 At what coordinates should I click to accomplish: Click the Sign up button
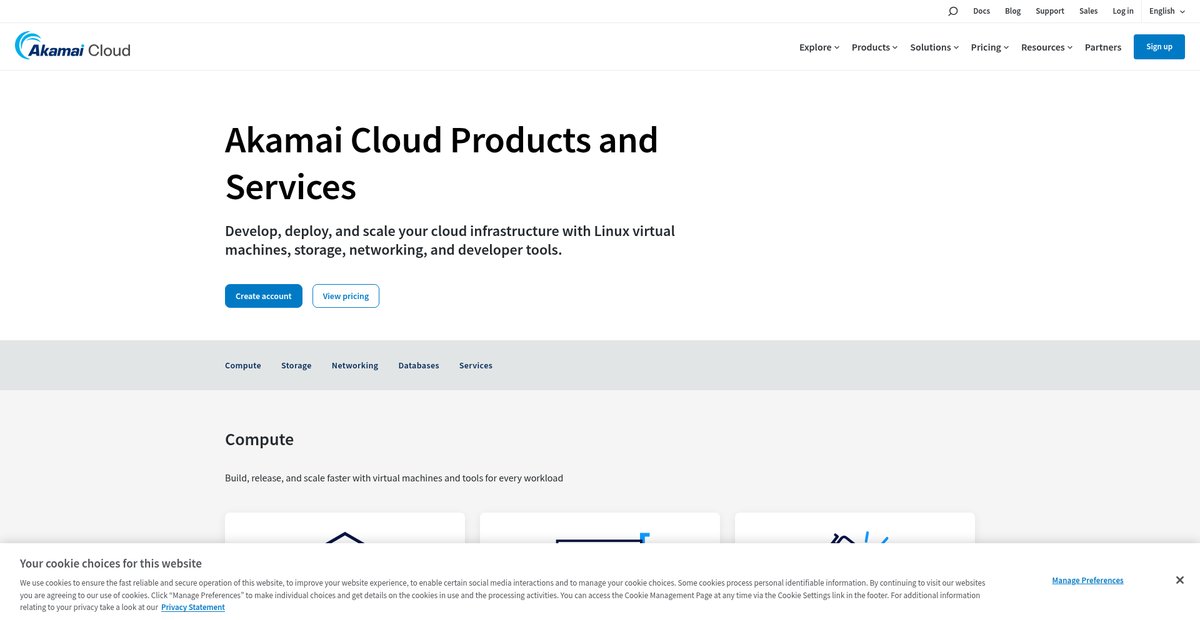(x=1159, y=46)
